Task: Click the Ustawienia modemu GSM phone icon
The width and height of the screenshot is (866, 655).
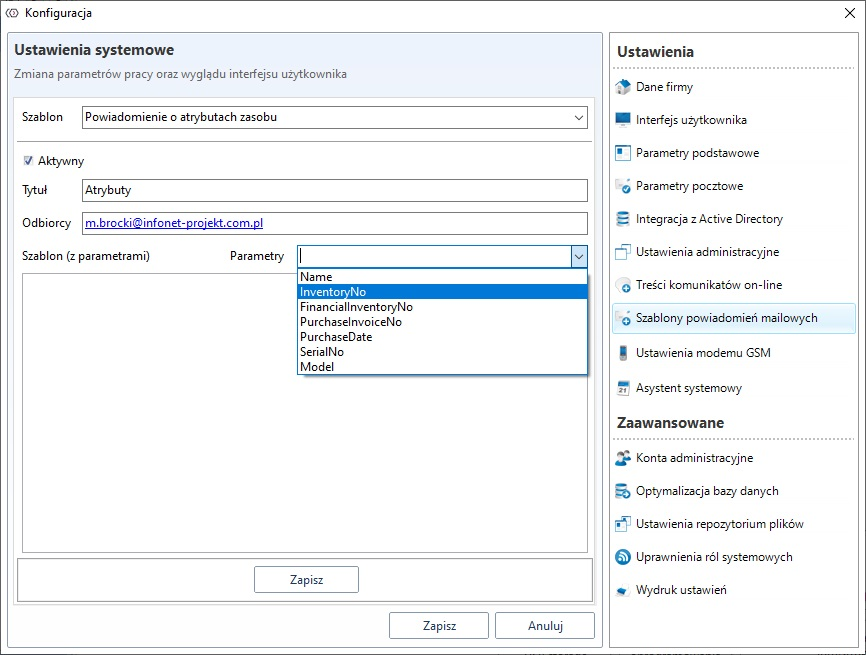Action: (x=623, y=353)
